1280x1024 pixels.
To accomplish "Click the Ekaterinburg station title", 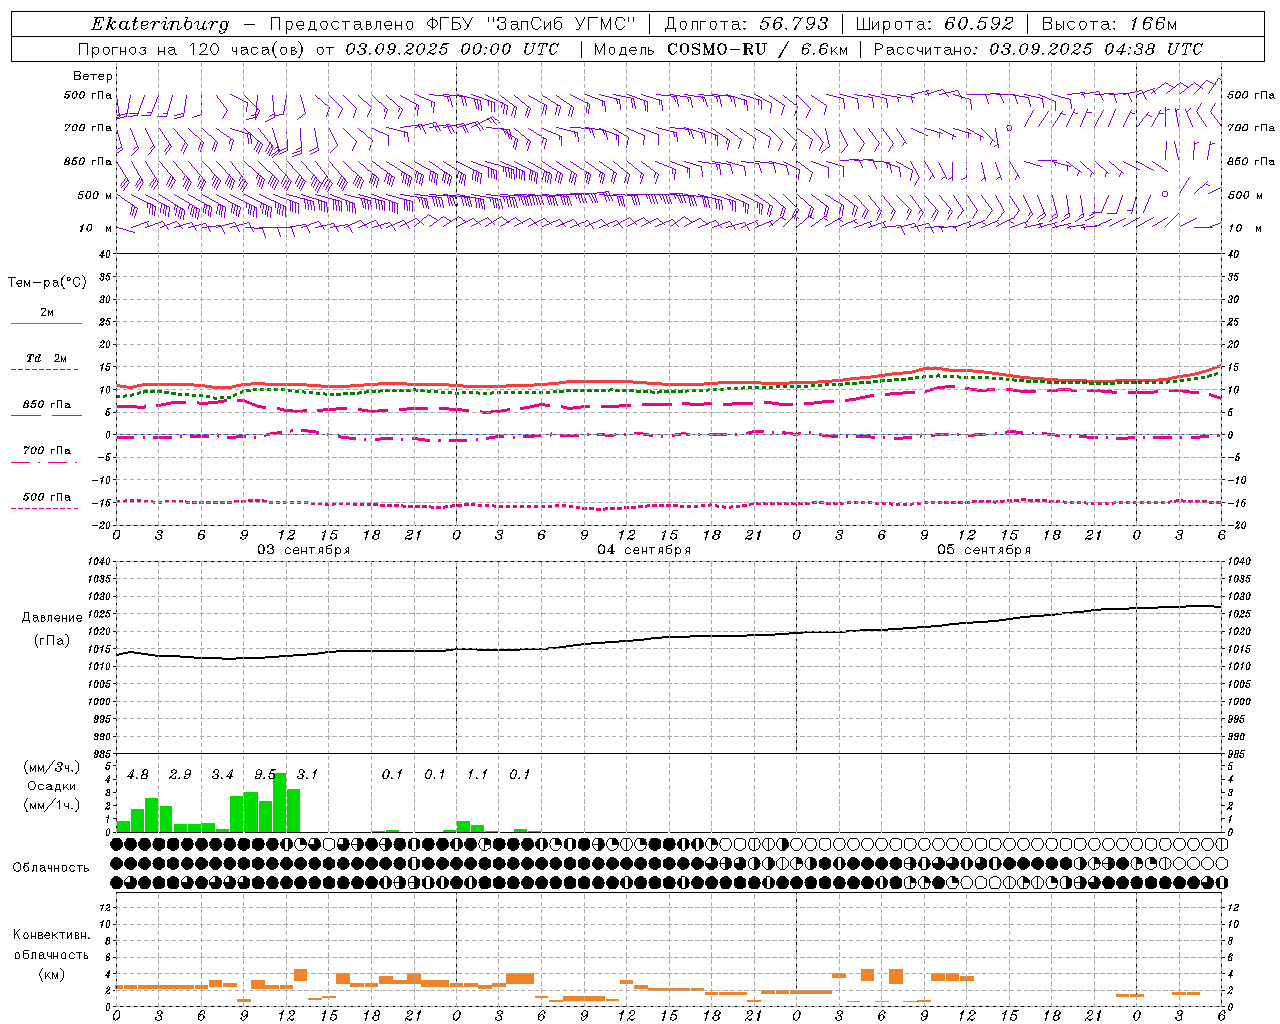I will [x=160, y=24].
